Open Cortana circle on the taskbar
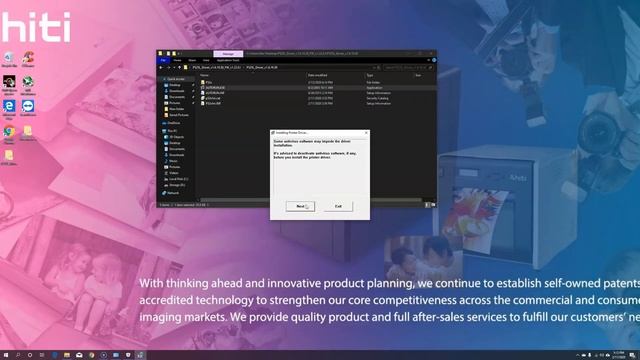Screen dimensions: 640x360 [30, 355]
